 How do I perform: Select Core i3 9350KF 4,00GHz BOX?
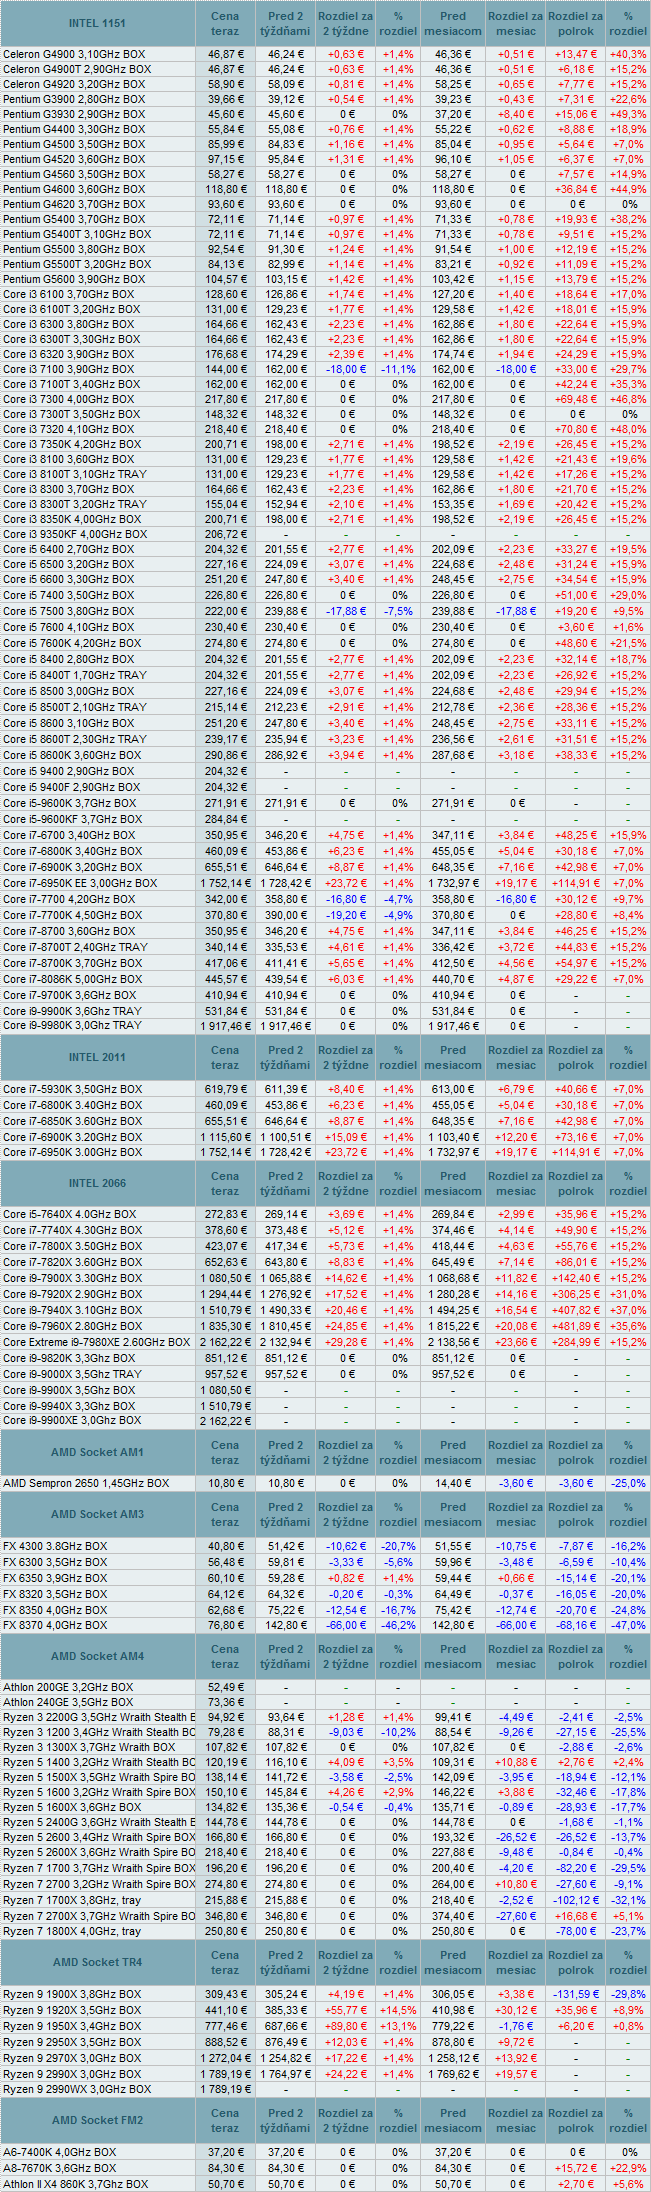tap(75, 534)
